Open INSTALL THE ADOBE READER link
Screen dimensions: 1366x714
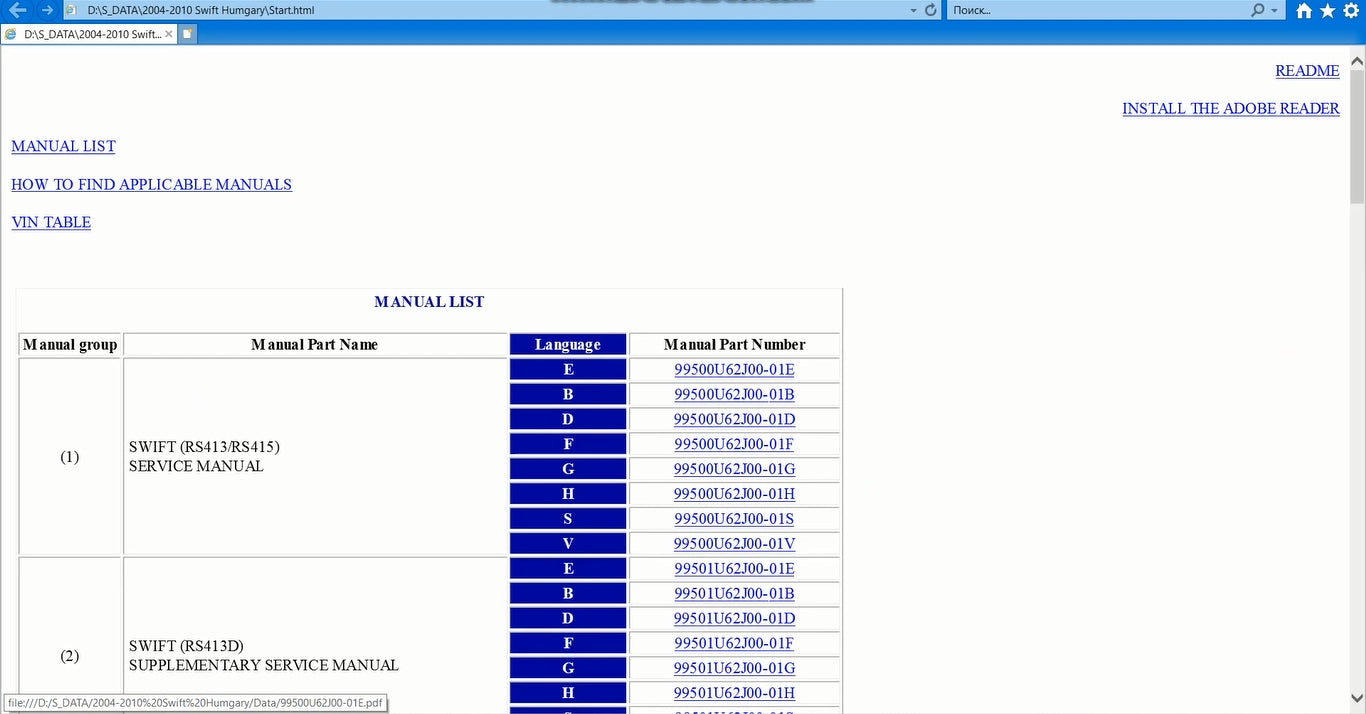(x=1230, y=109)
